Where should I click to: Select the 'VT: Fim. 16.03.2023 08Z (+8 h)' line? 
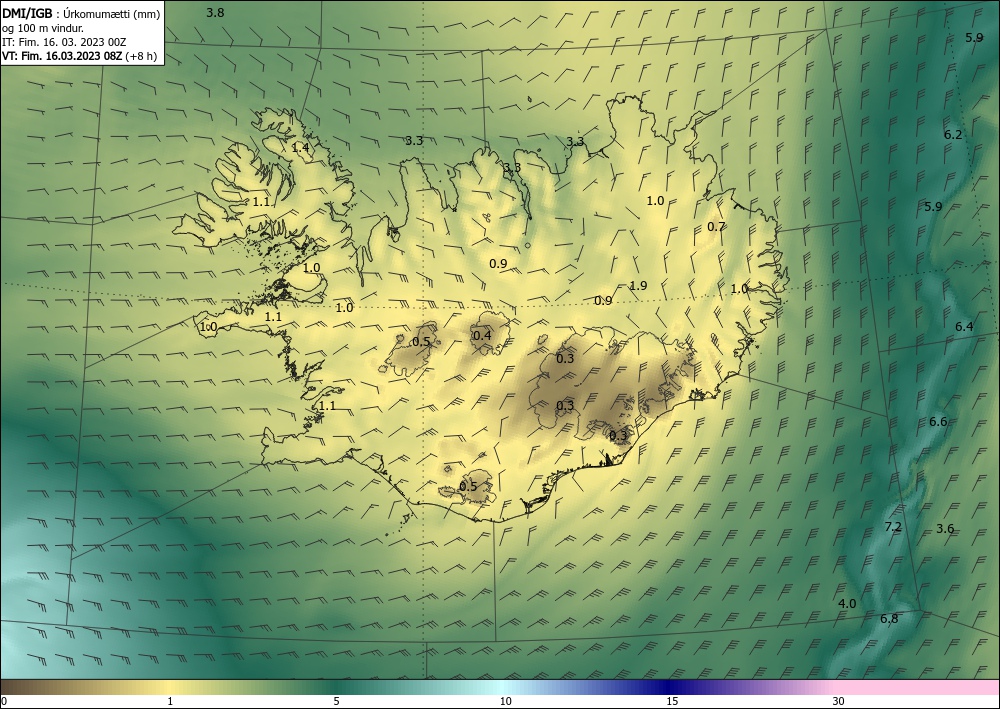coord(79,56)
